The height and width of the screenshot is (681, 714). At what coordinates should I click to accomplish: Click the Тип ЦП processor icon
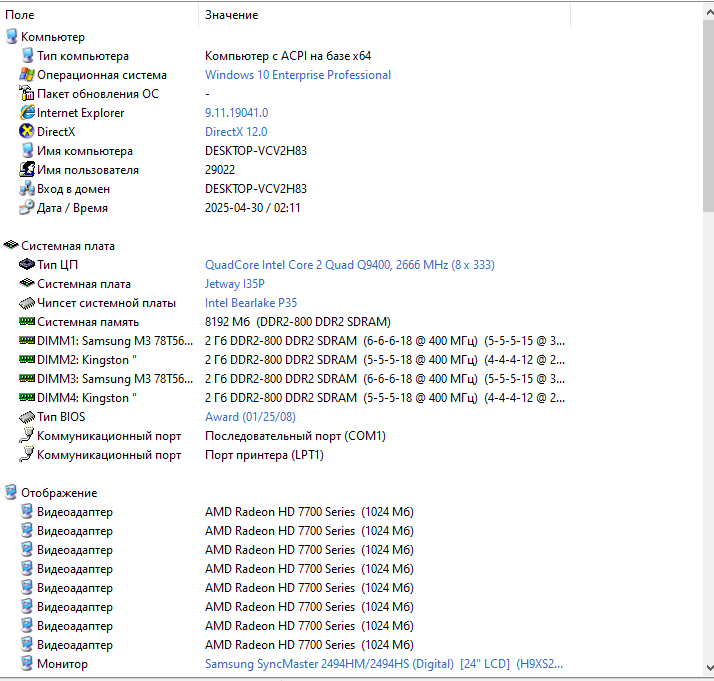coord(27,264)
